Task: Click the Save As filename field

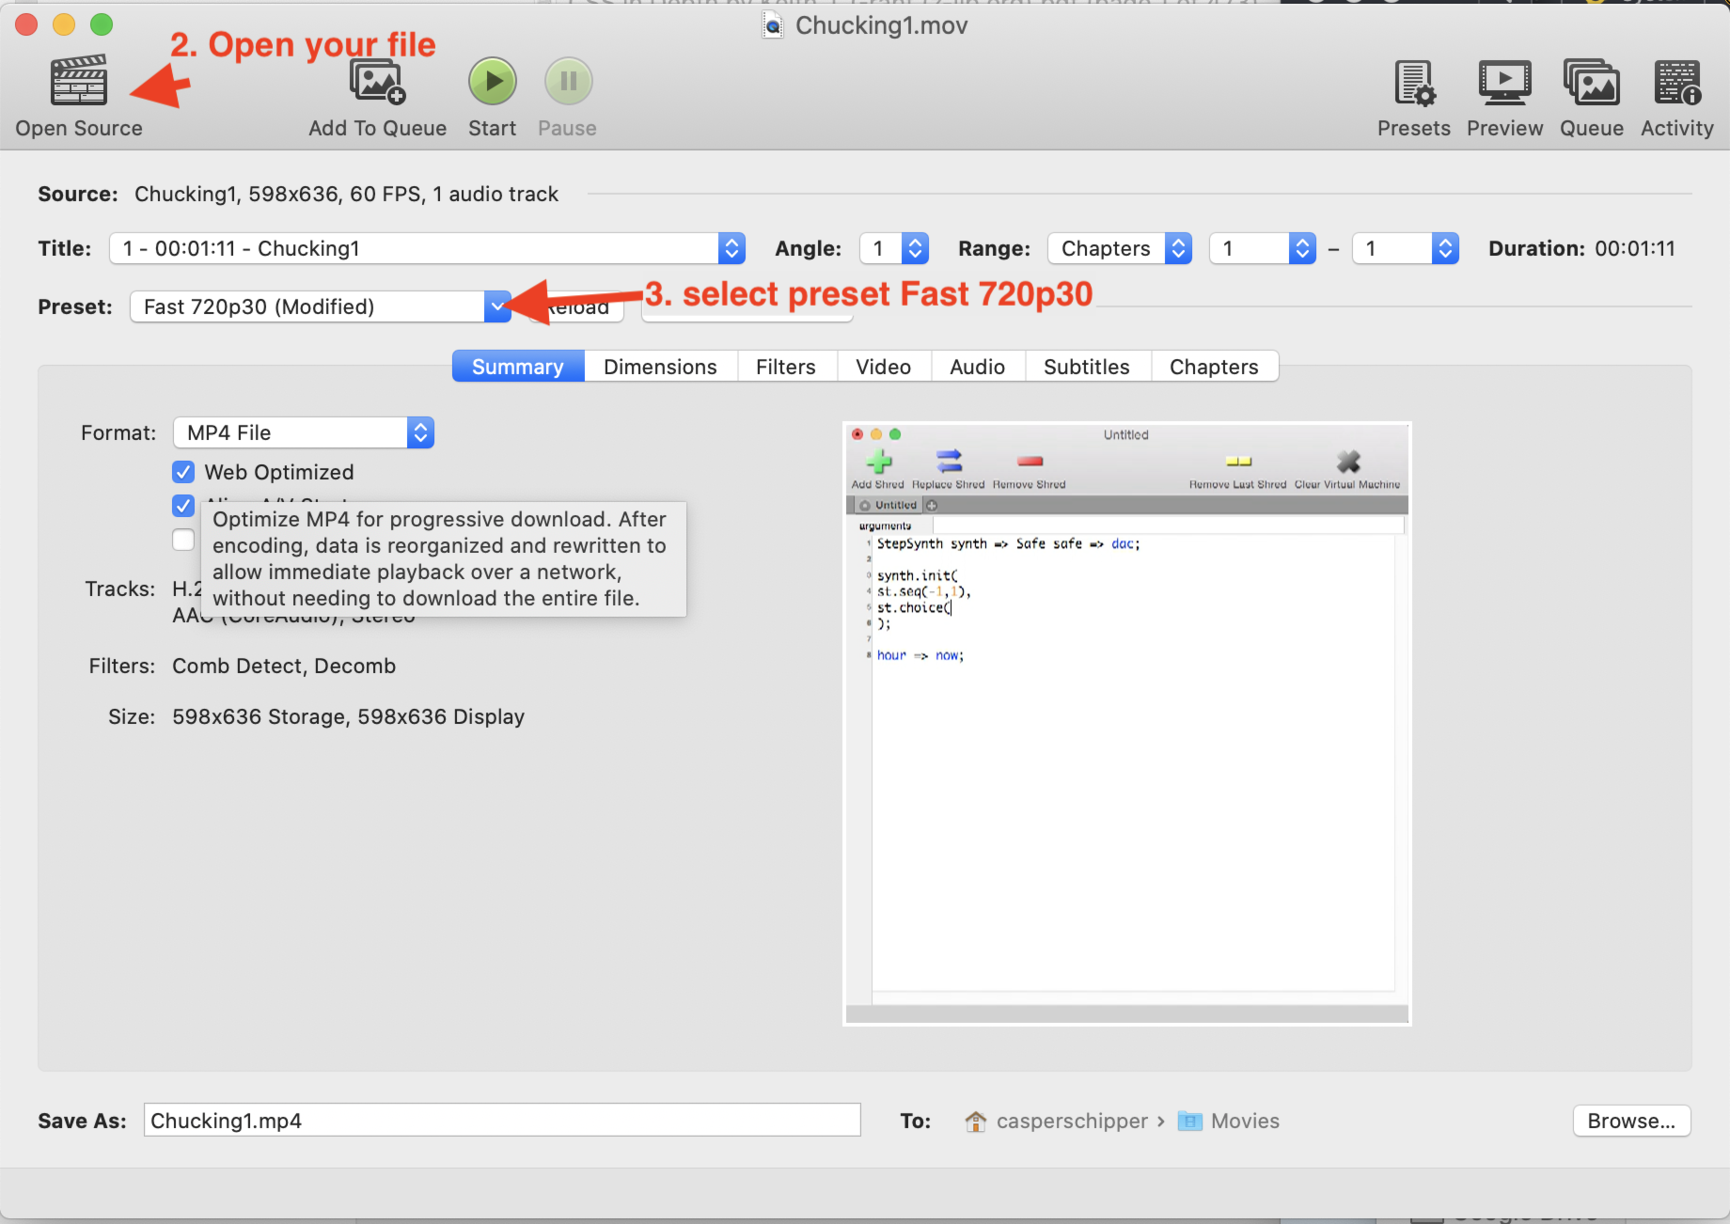Action: pos(501,1121)
